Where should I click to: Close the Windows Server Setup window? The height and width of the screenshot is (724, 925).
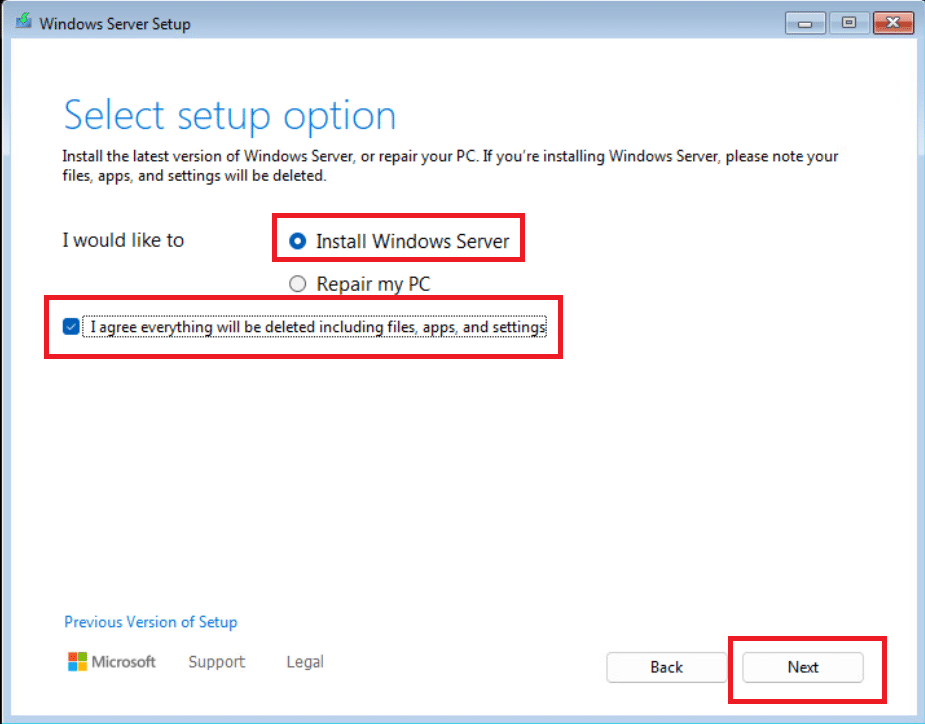[893, 23]
